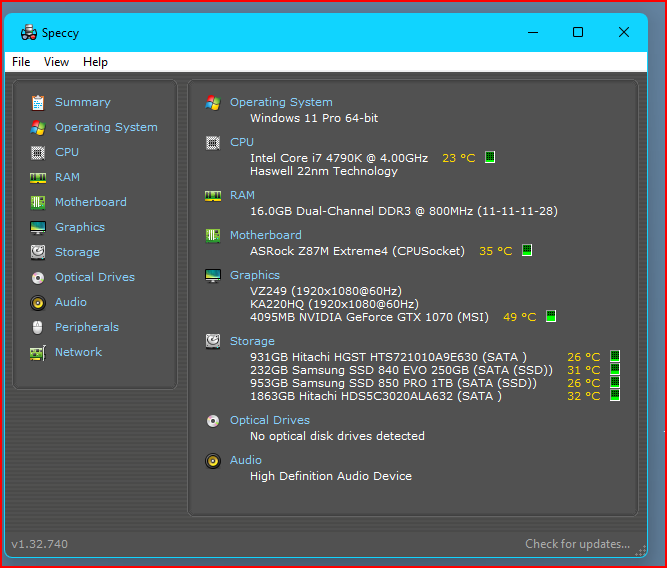Screen dimensions: 667x568
Task: Open the Motherboard heading link in summary
Action: 265,235
